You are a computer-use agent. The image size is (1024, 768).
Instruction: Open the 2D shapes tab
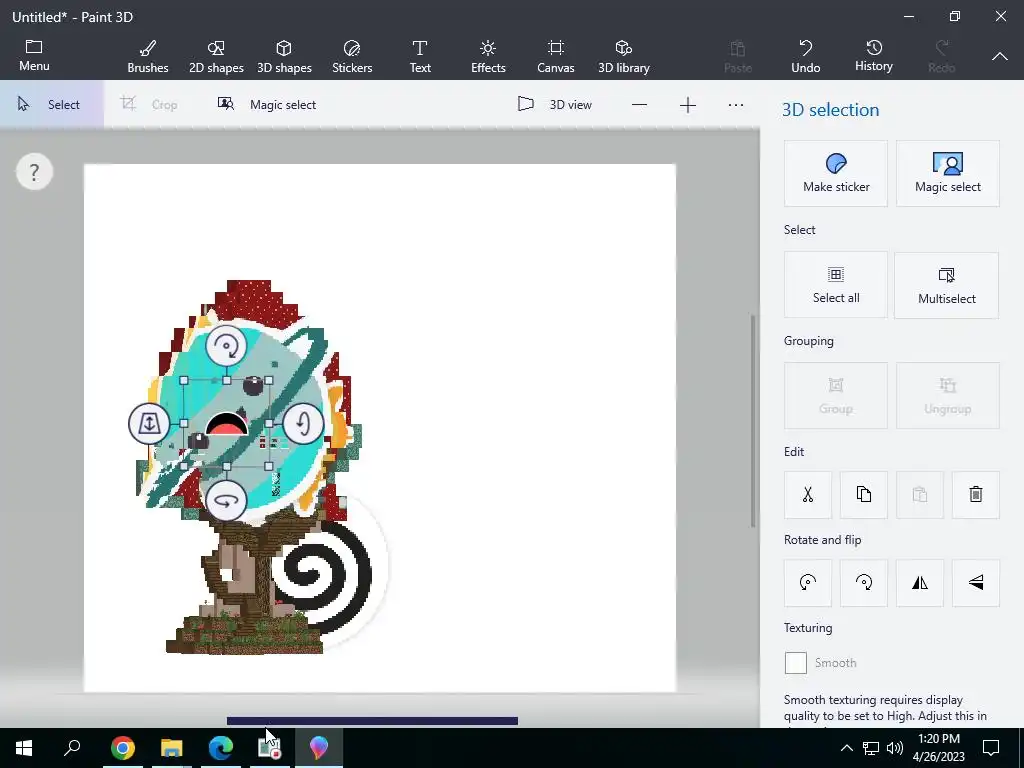(216, 57)
